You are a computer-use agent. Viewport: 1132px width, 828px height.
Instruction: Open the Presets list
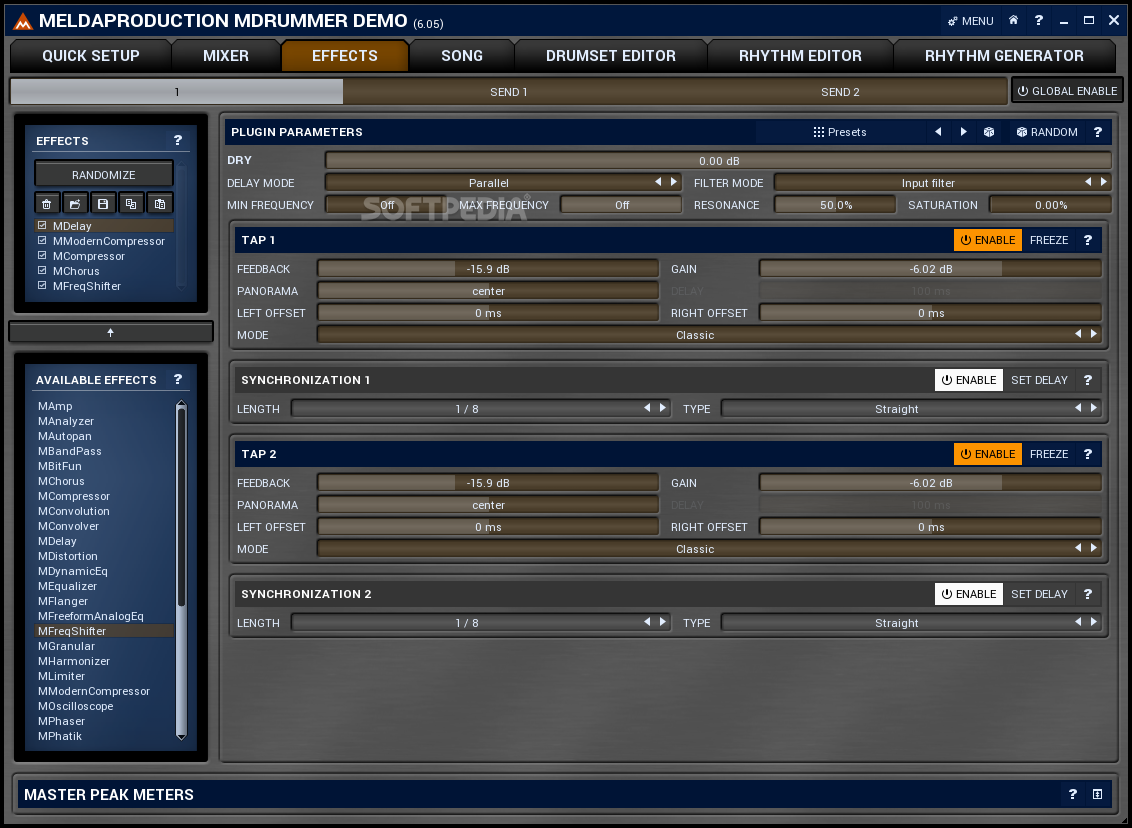[840, 131]
